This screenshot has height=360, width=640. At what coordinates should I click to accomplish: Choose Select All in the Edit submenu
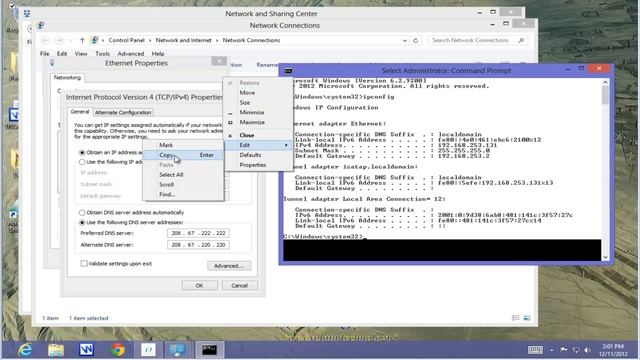coord(183,175)
